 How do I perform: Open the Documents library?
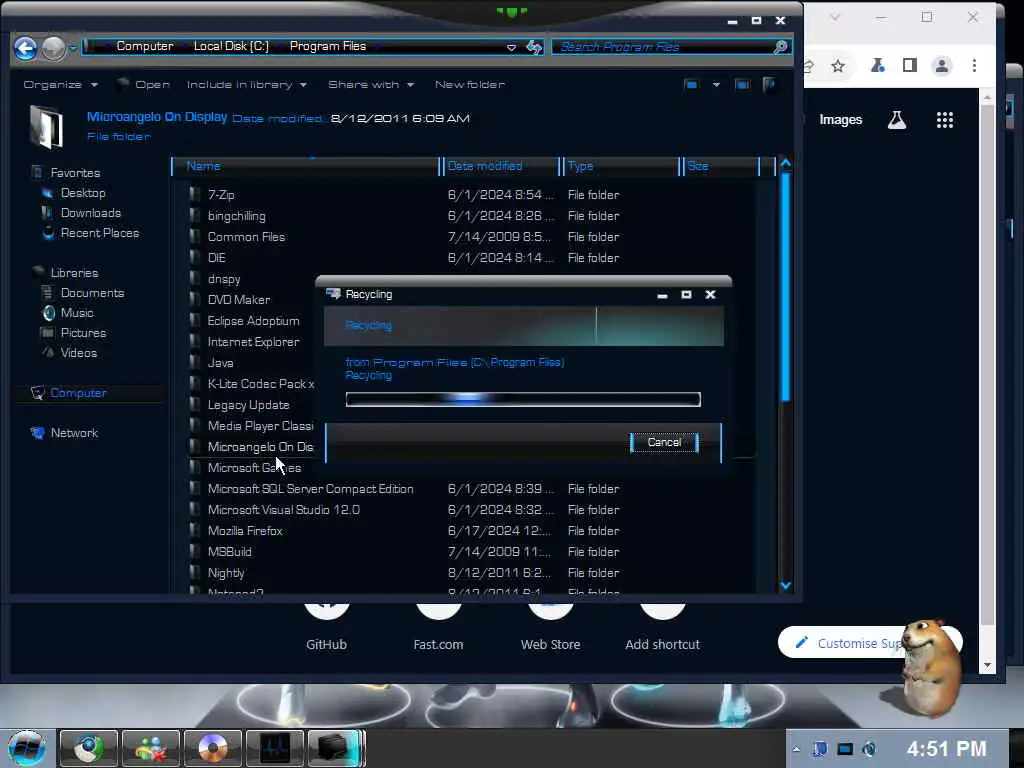(92, 293)
